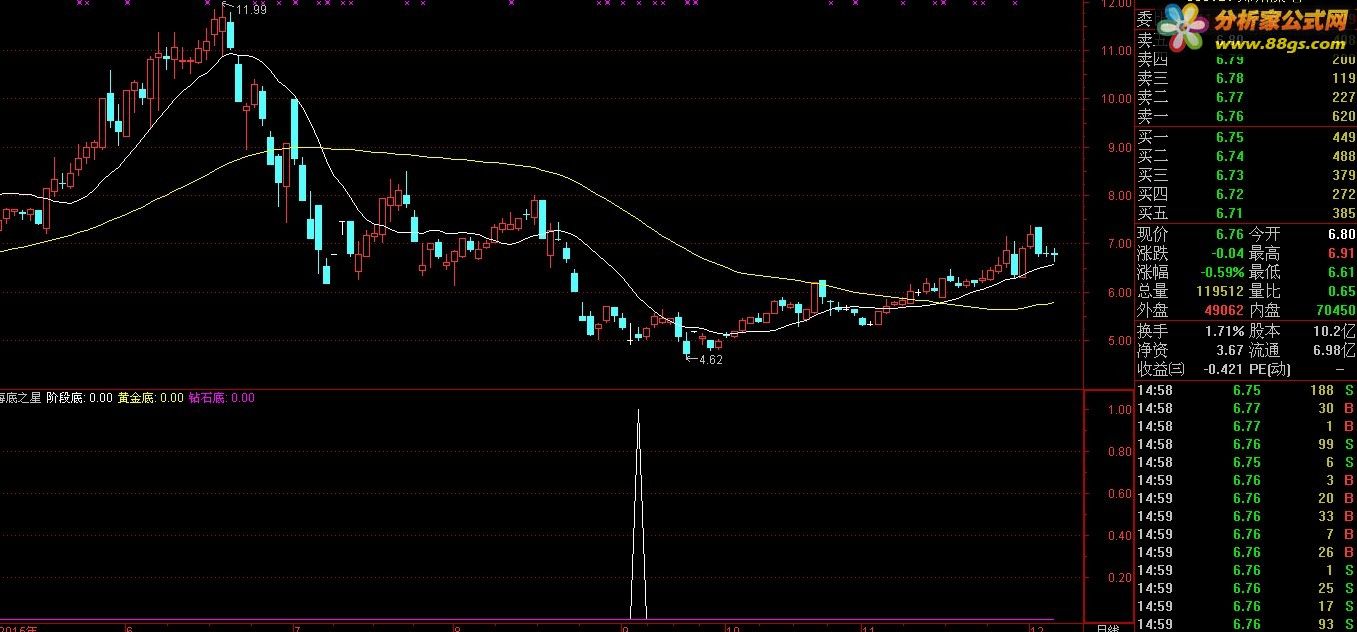Click the 4.62 low price marker
1357x632 pixels.
[710, 359]
